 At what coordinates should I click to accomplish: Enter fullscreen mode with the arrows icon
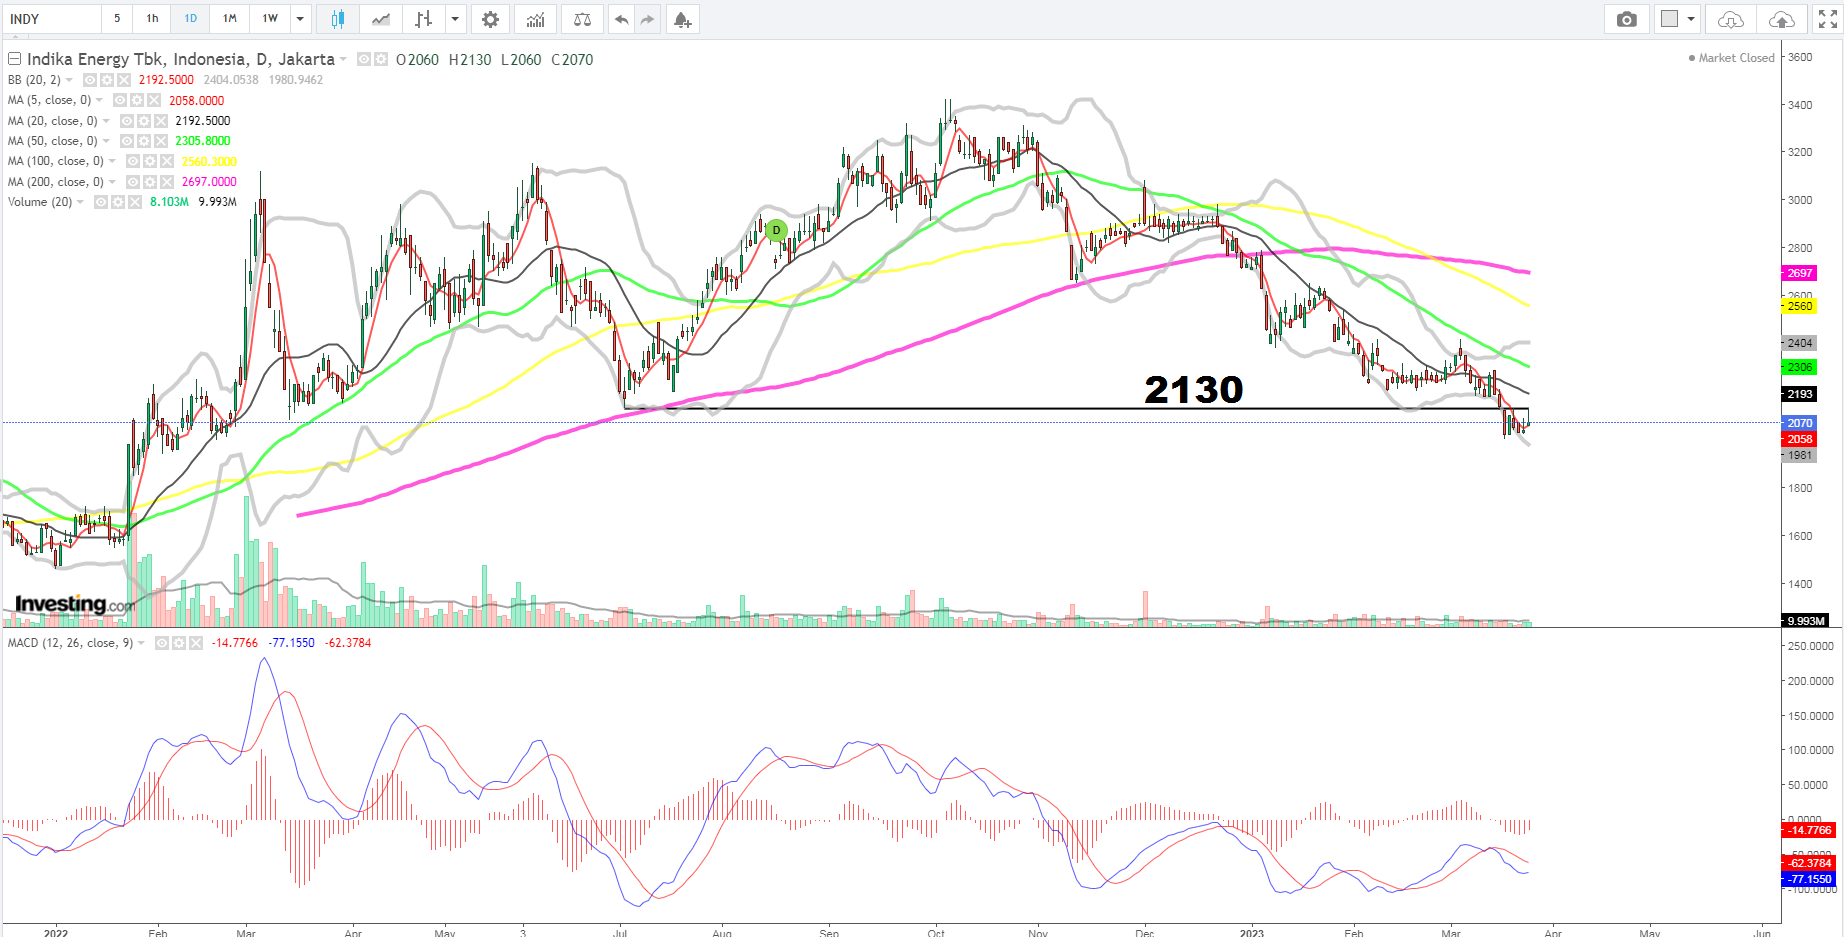tap(1827, 19)
